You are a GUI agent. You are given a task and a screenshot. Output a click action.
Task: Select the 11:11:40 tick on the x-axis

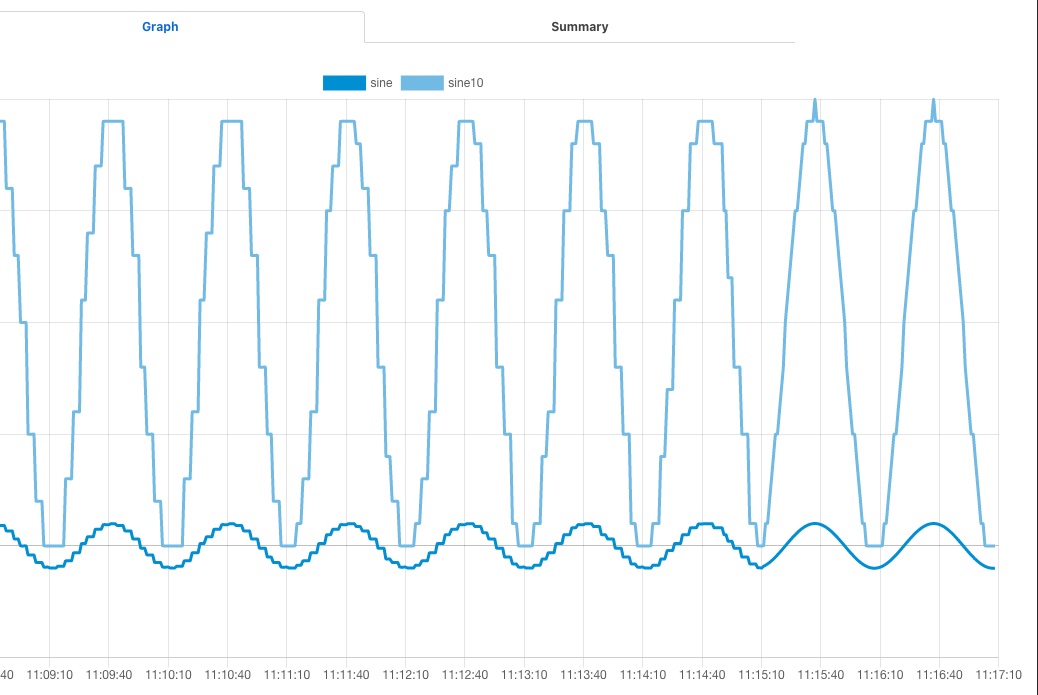click(347, 675)
